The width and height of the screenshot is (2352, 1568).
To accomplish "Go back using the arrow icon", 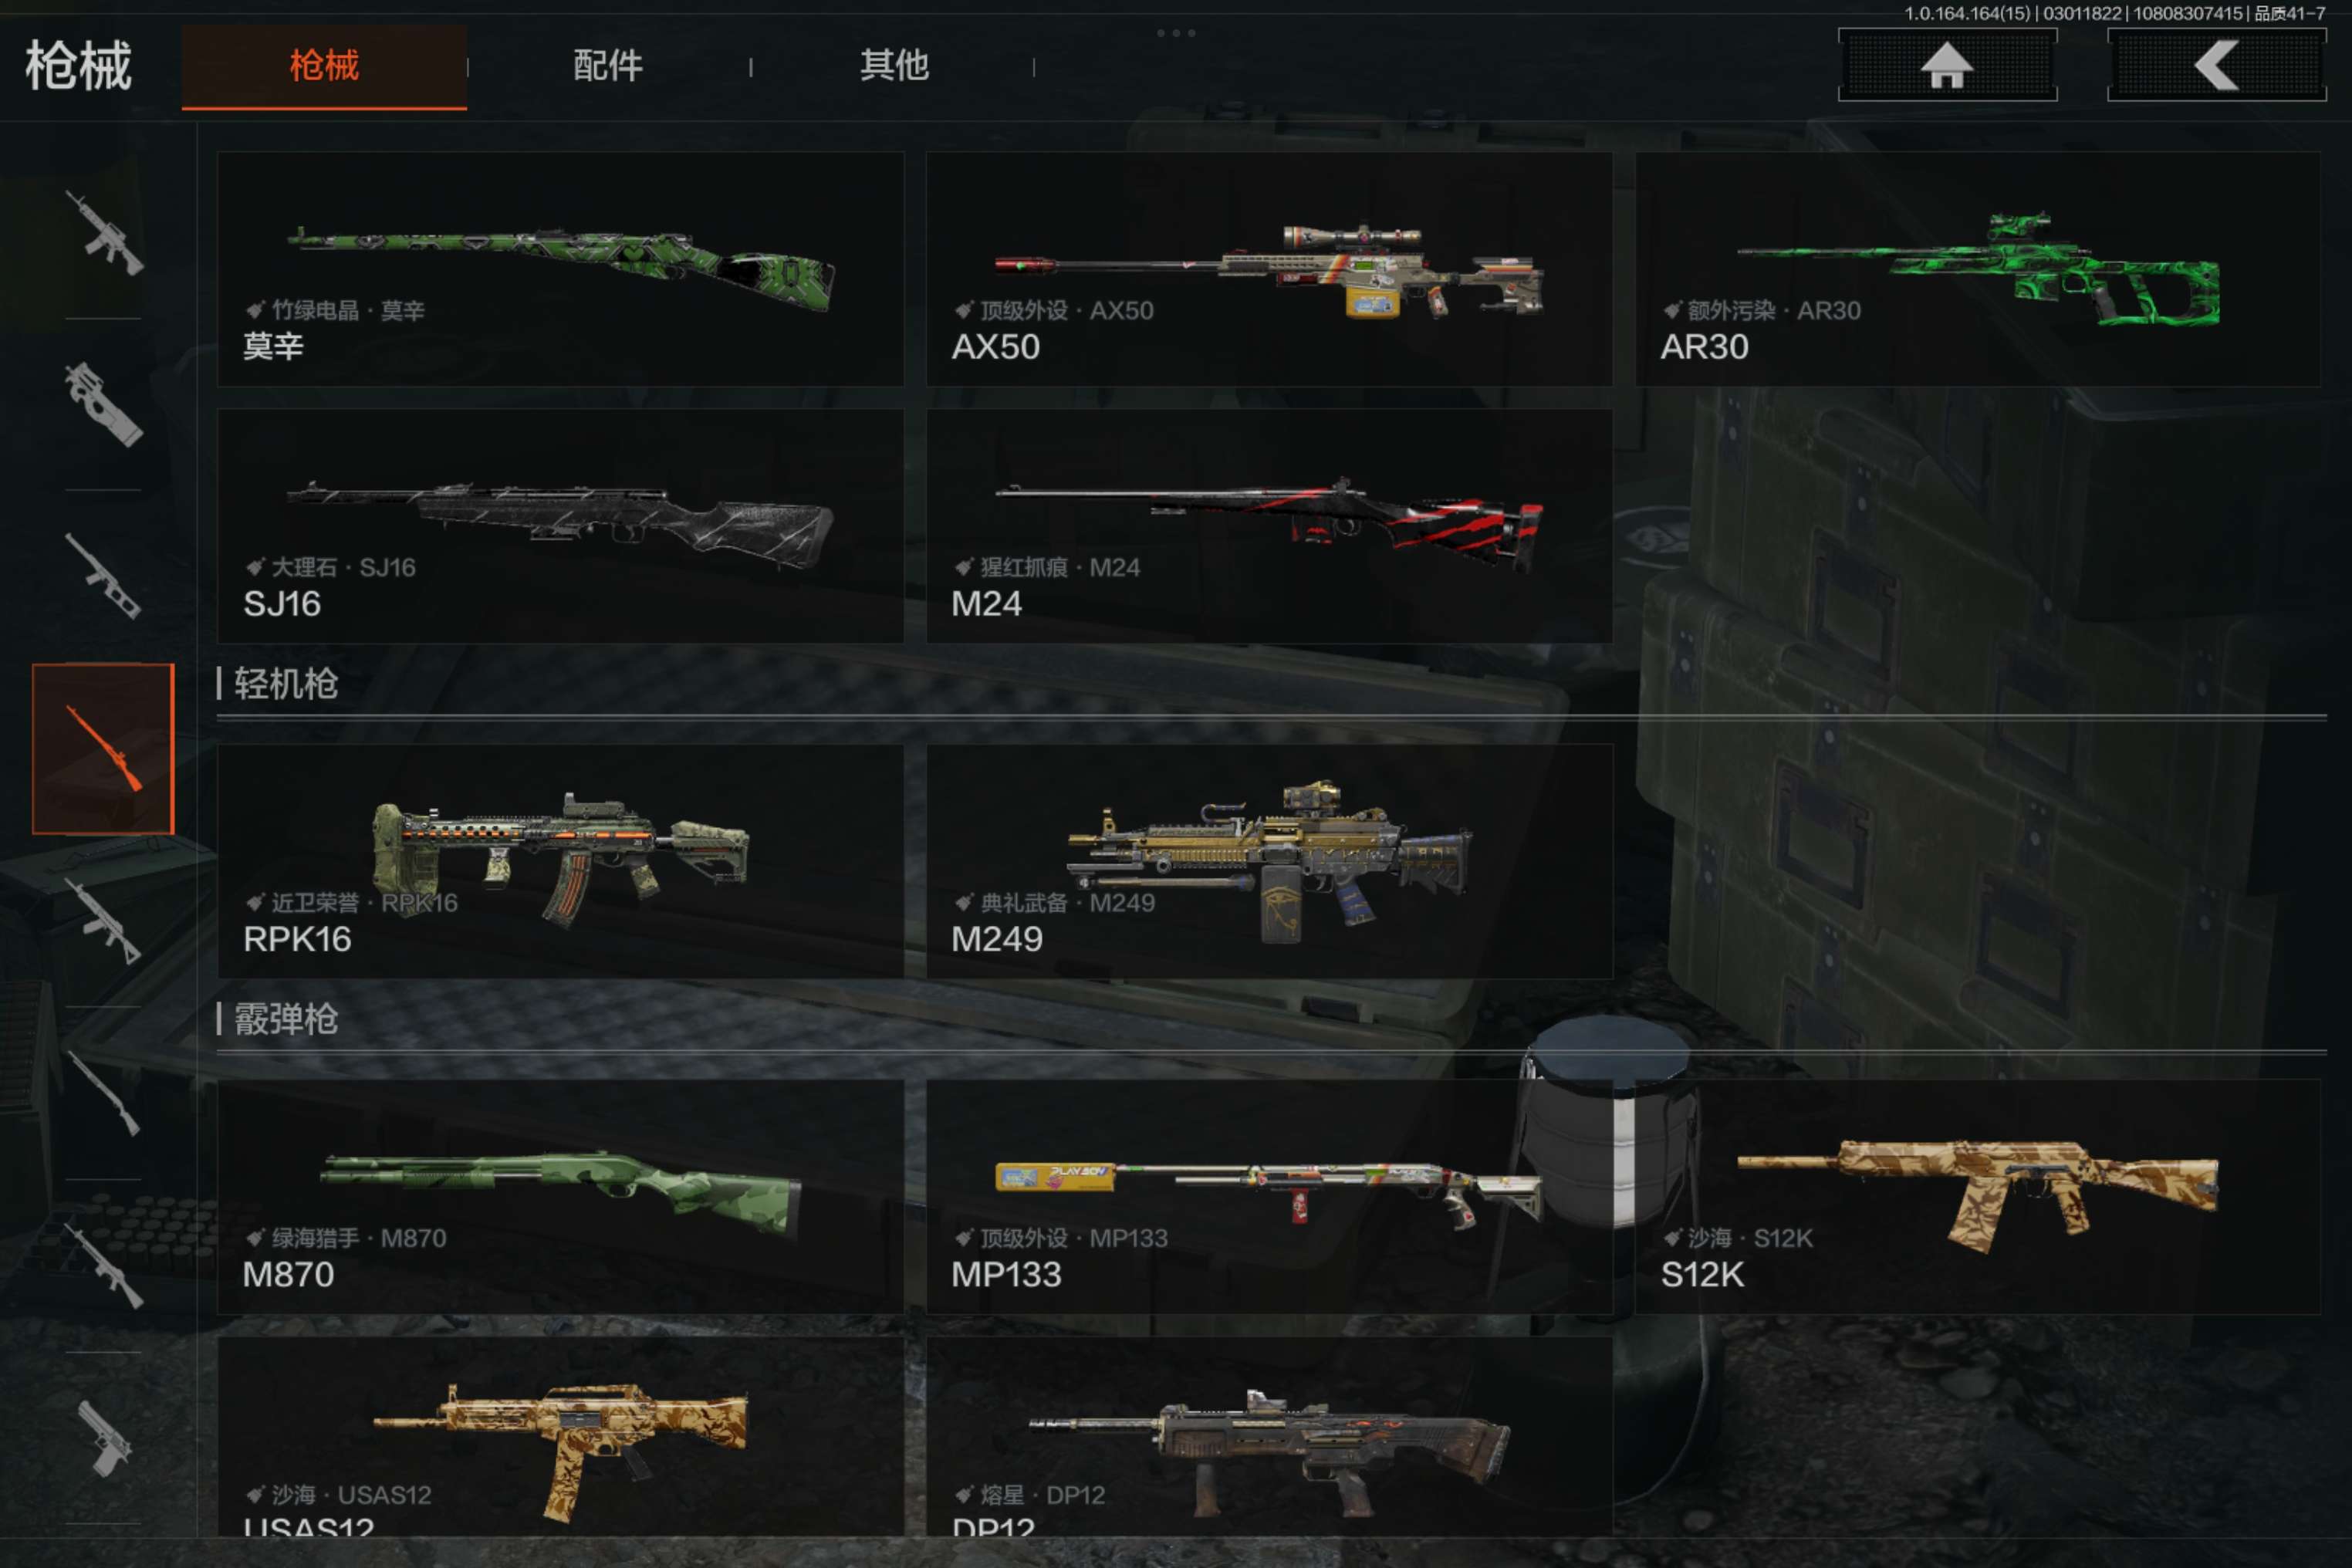I will (x=2216, y=65).
